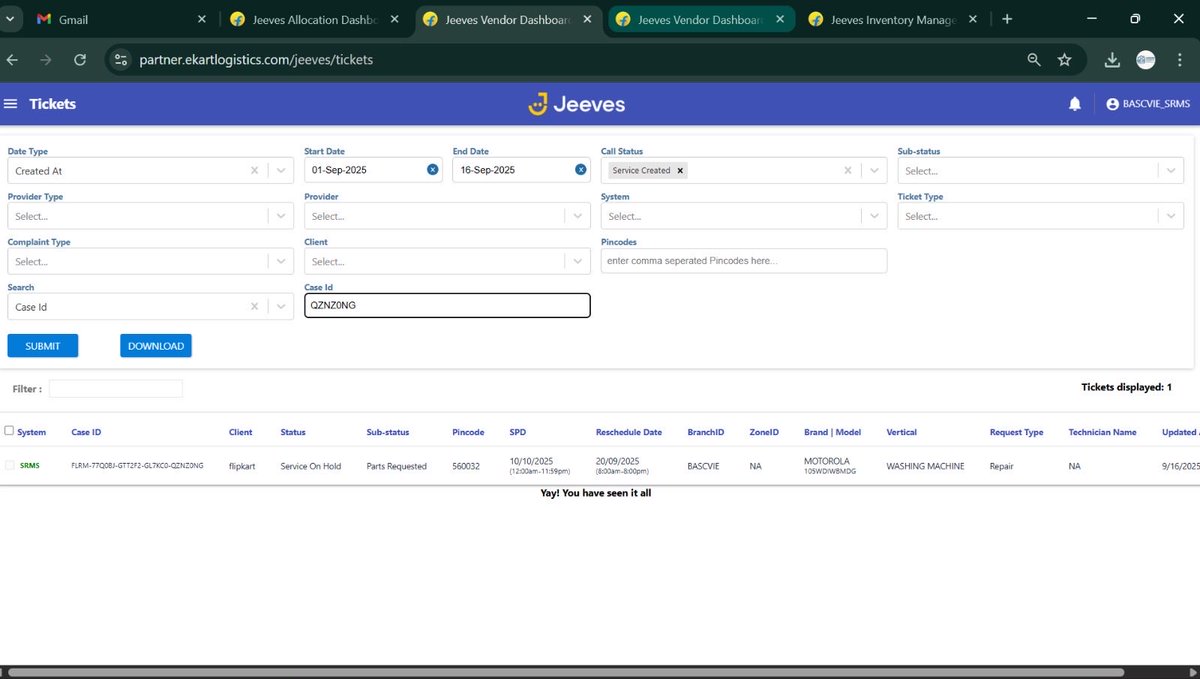Click the Service On Hold status cell
The image size is (1200, 679).
pyautogui.click(x=311, y=466)
